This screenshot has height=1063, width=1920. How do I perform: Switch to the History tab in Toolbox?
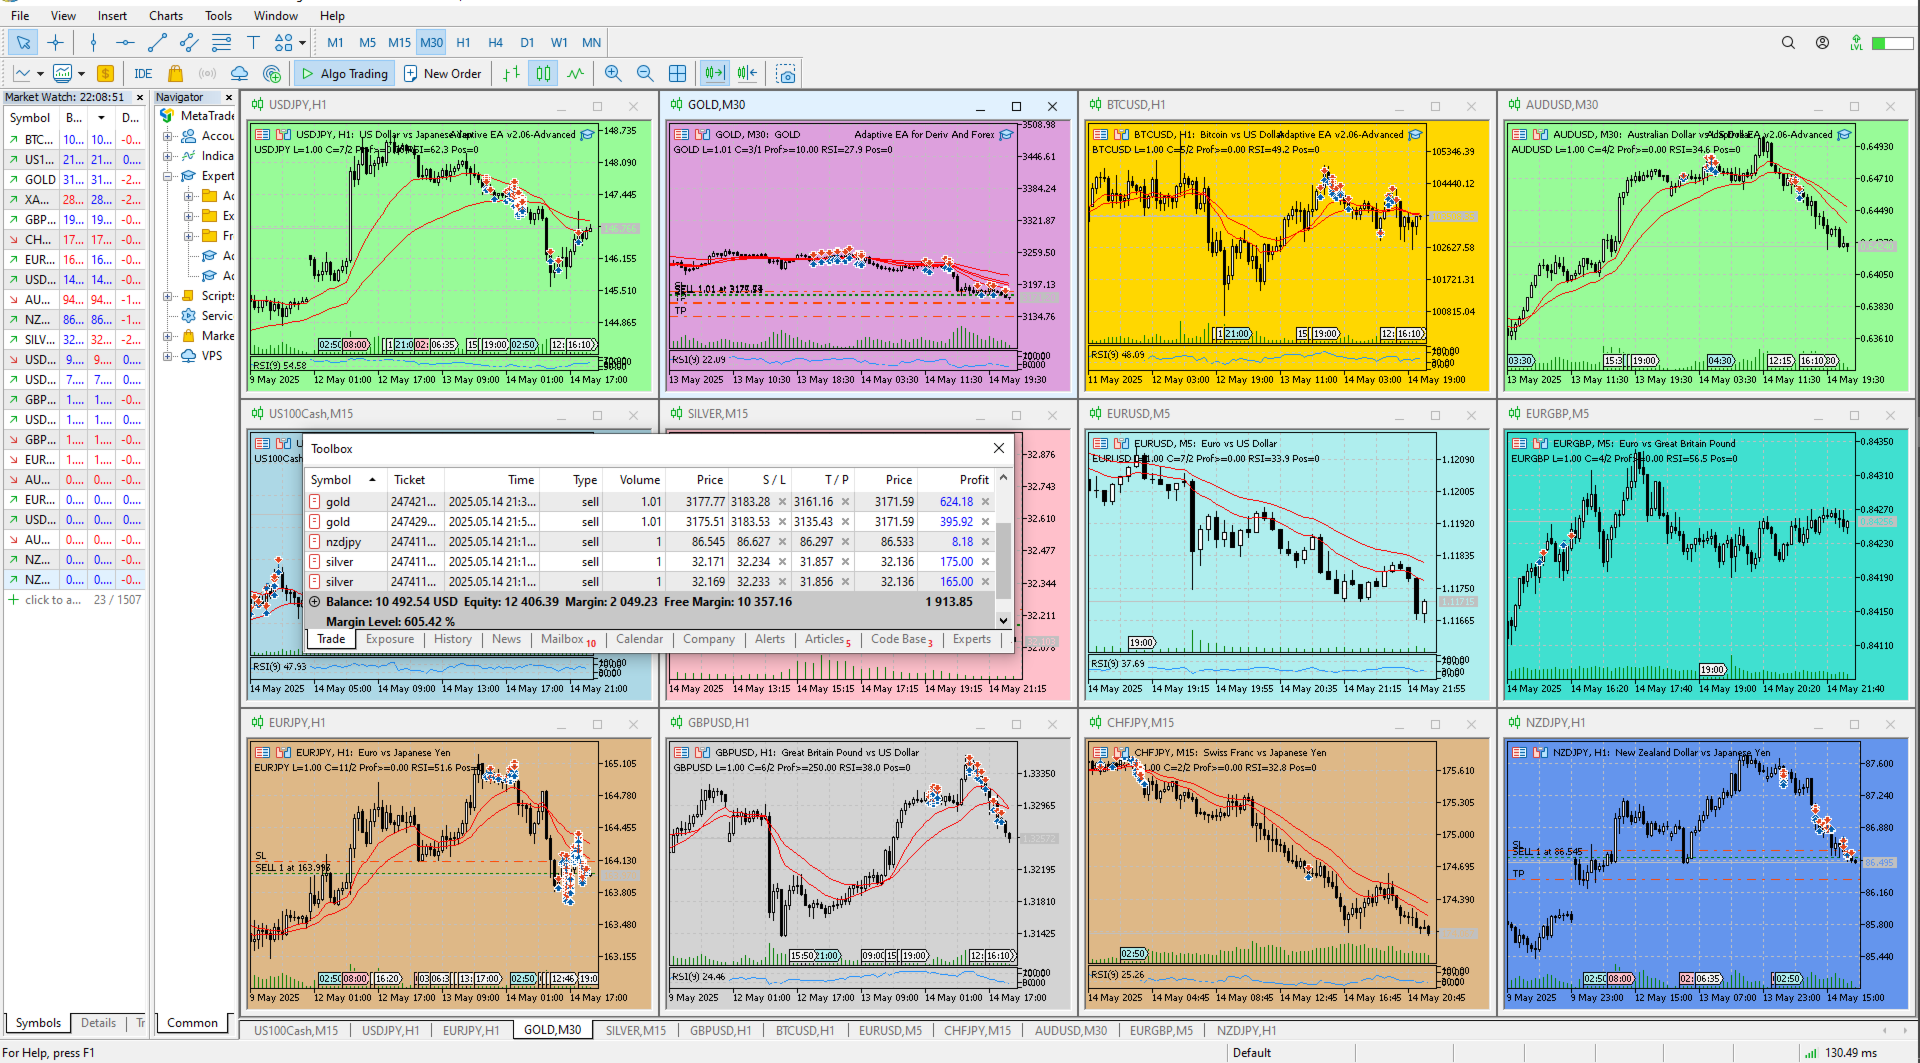[452, 639]
